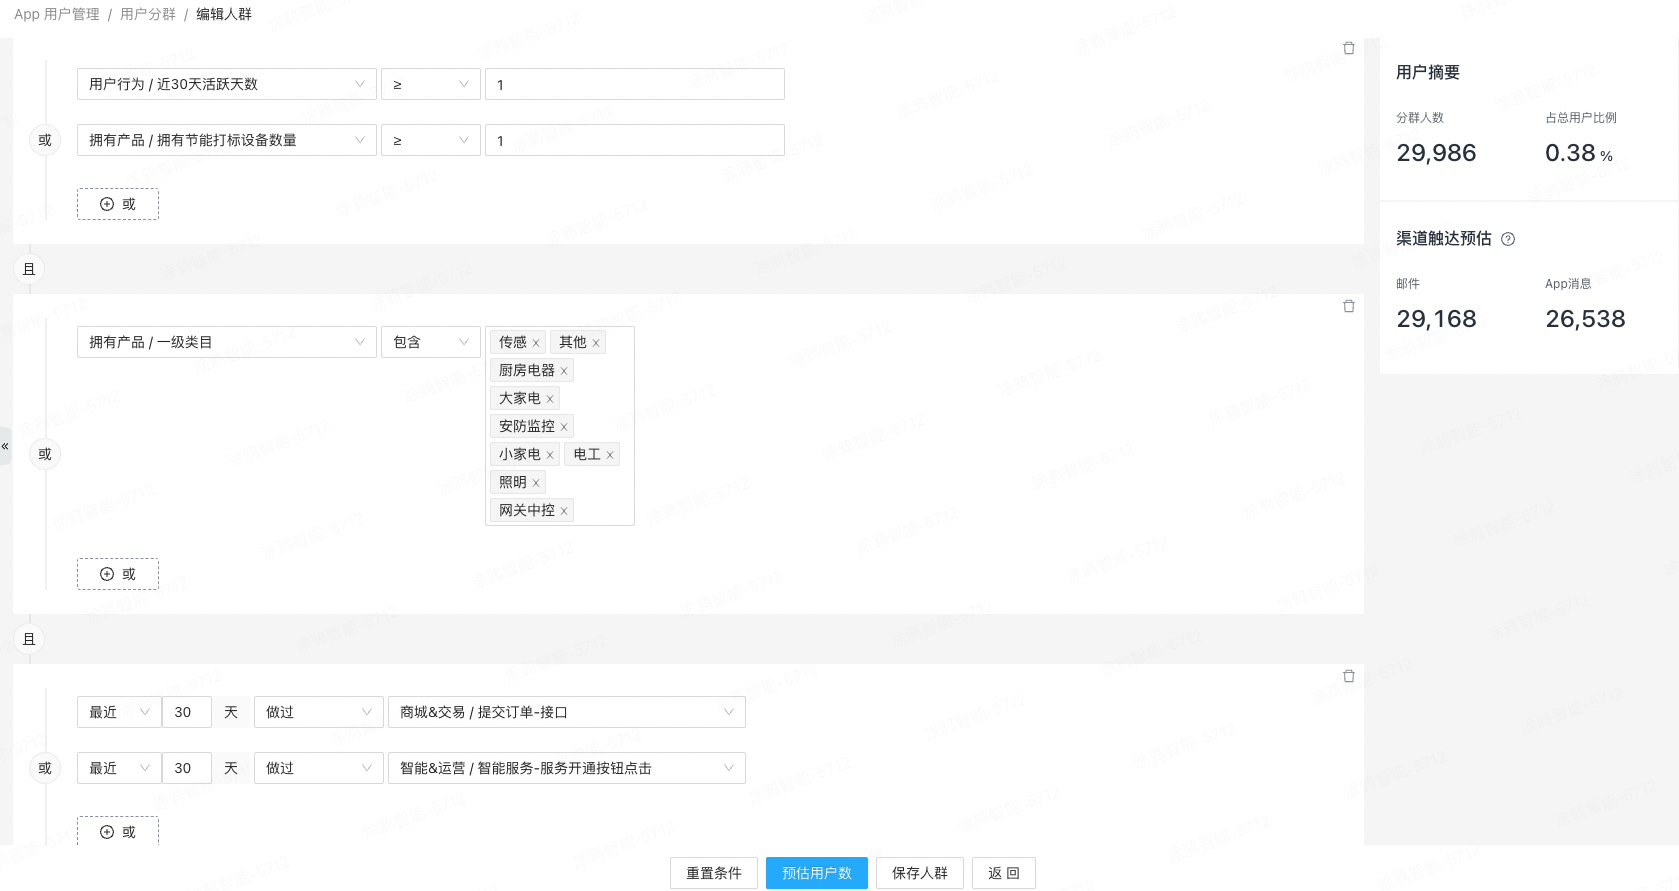Click the 返回 button

[1004, 873]
